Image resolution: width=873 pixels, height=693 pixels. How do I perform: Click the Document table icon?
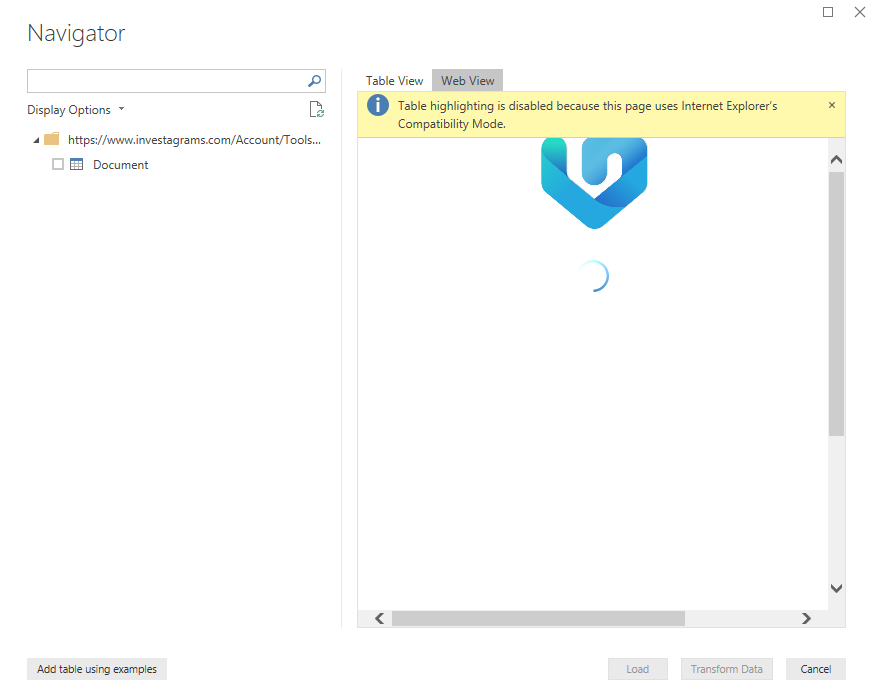77,164
